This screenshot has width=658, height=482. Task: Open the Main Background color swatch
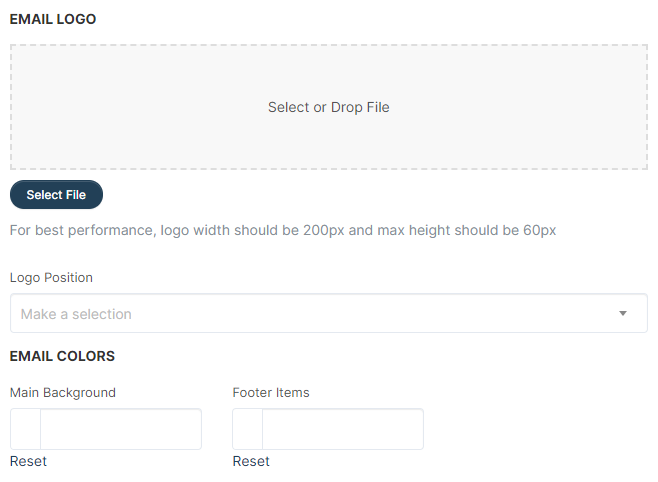point(25,429)
